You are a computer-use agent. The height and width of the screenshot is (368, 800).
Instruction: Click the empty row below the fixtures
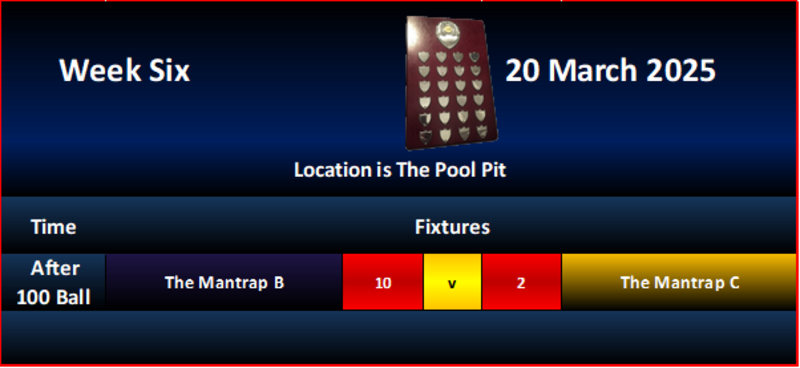(x=399, y=337)
